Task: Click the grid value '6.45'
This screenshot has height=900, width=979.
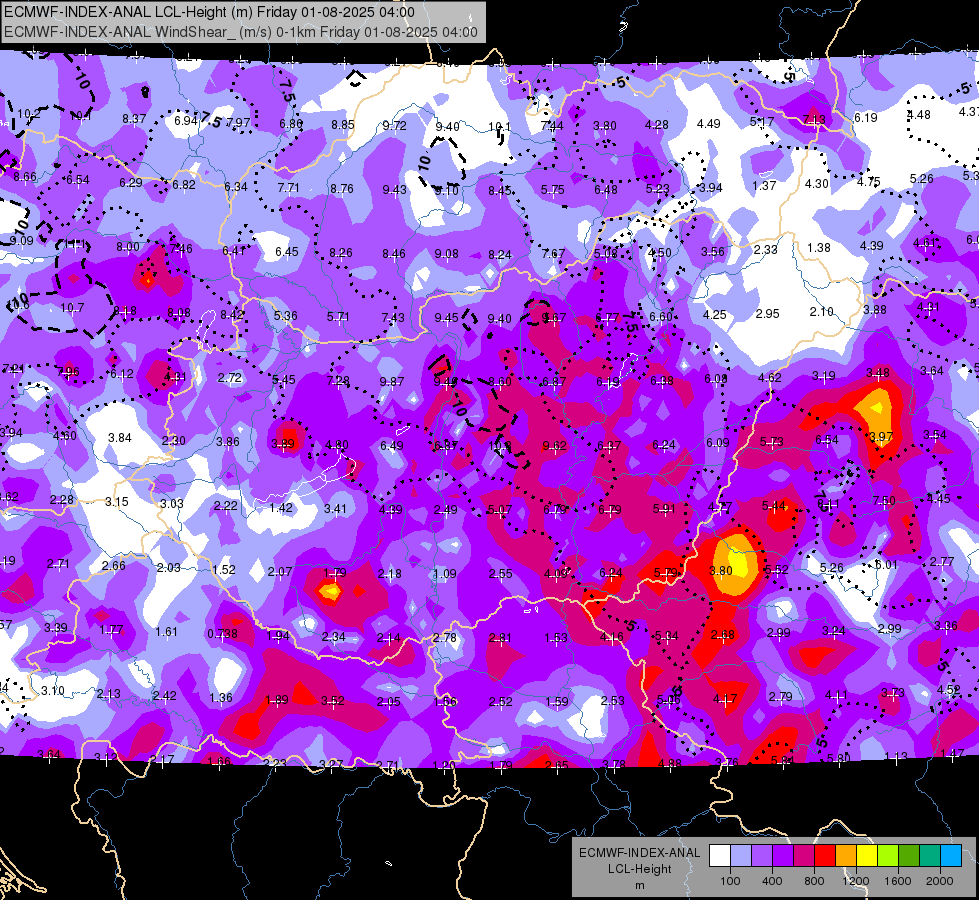Action: coord(287,251)
